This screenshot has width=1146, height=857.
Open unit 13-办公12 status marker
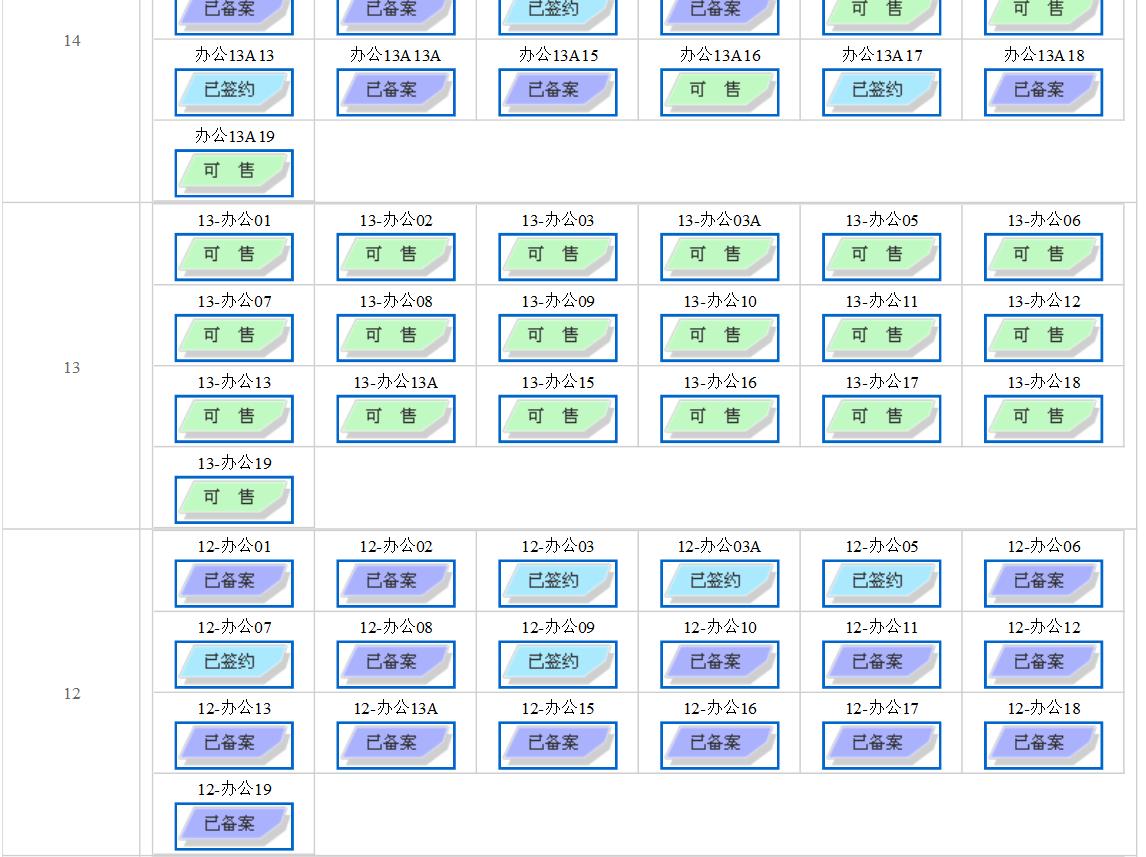tap(1043, 336)
